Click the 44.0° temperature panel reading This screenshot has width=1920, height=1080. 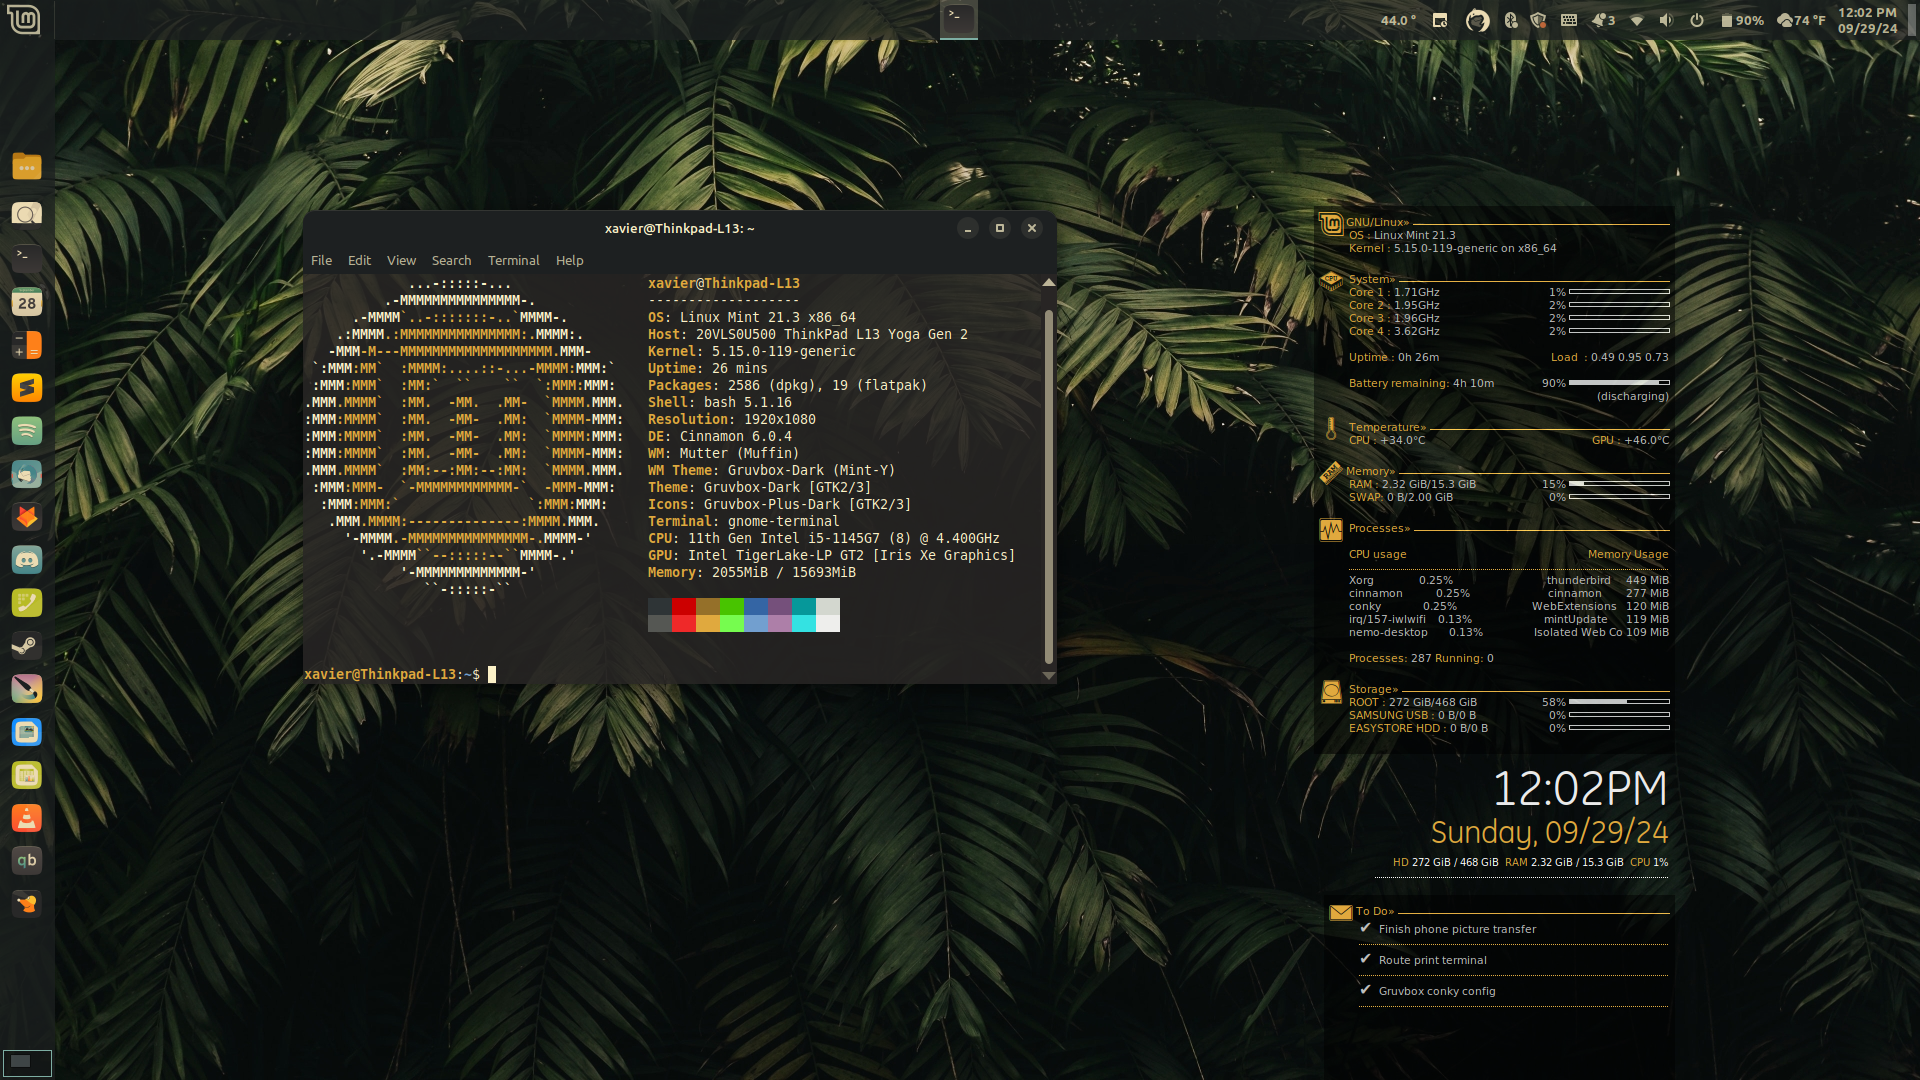[x=1398, y=20]
